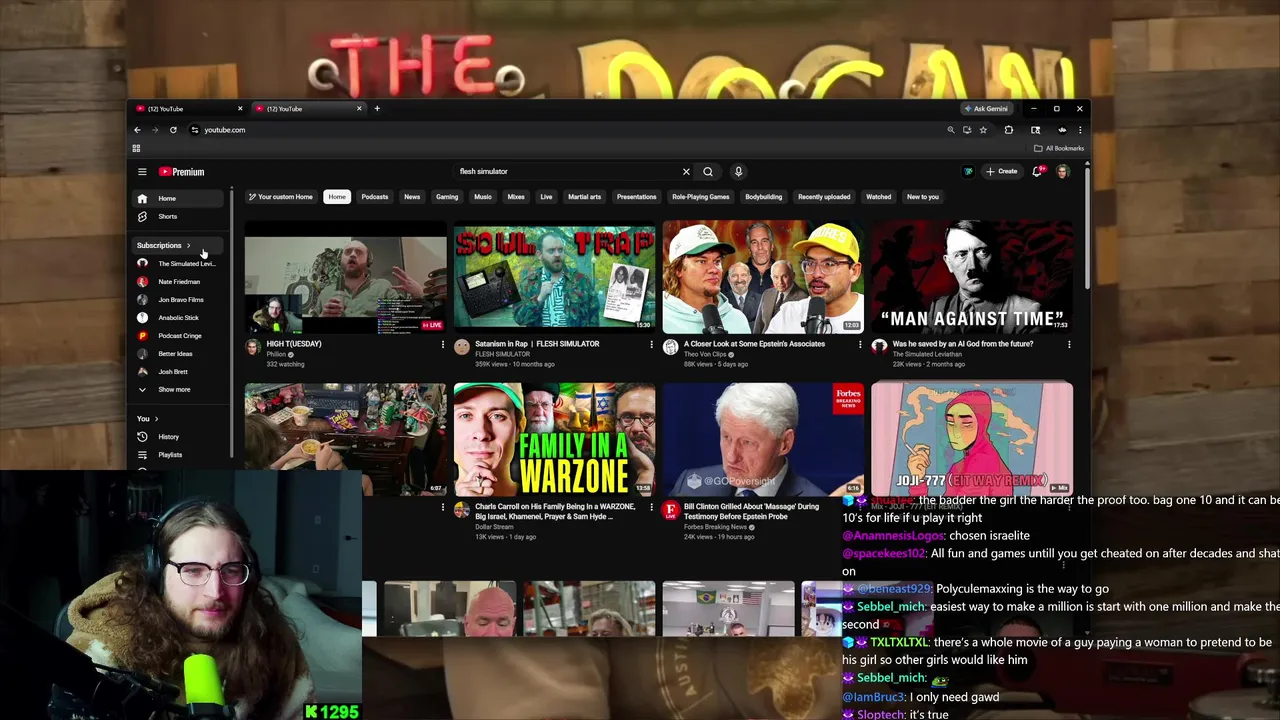
Task: Play the JOJI-777 remix mix thumbnail
Action: [x=972, y=439]
